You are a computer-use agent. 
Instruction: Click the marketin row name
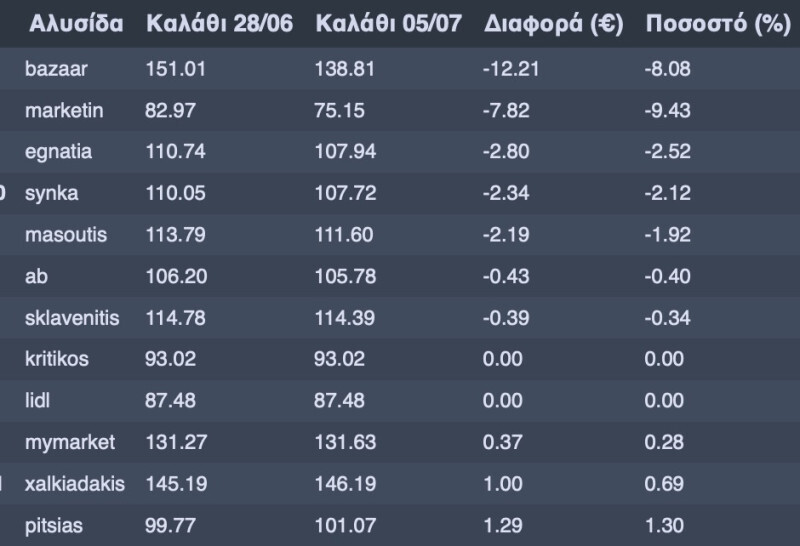(63, 110)
